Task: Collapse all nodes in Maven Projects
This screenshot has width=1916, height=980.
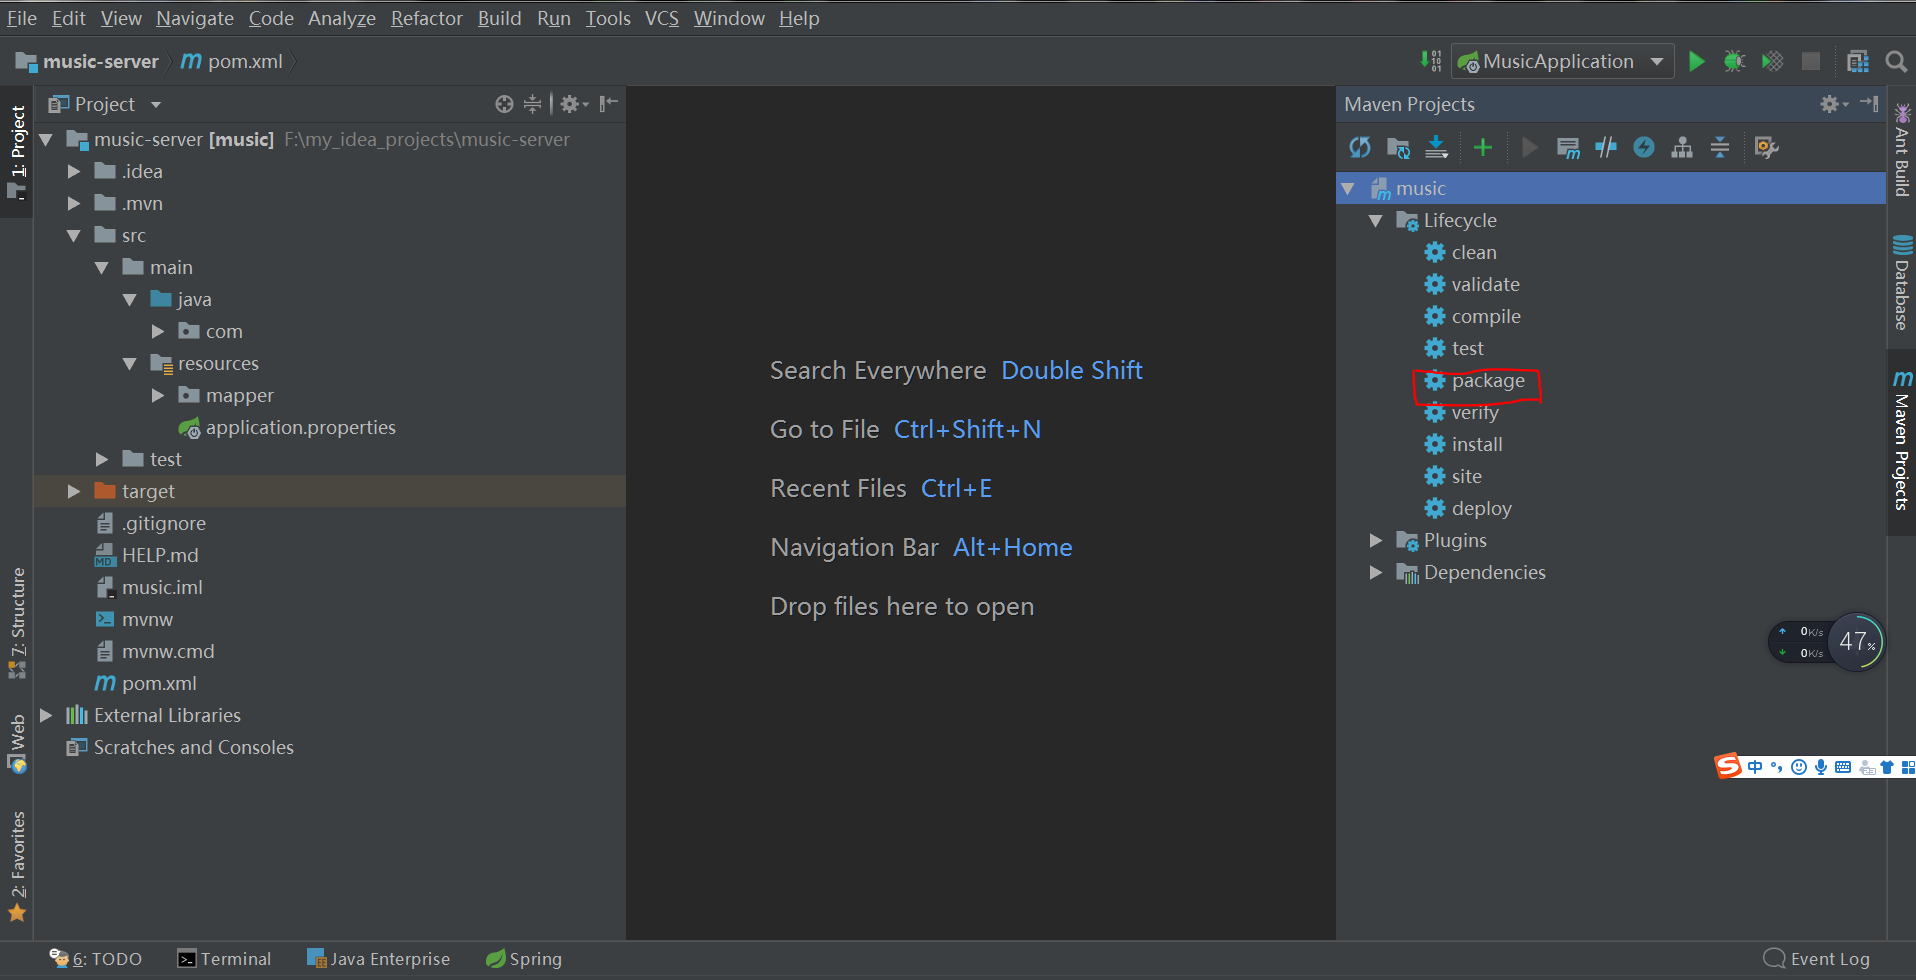Action: 1720,148
